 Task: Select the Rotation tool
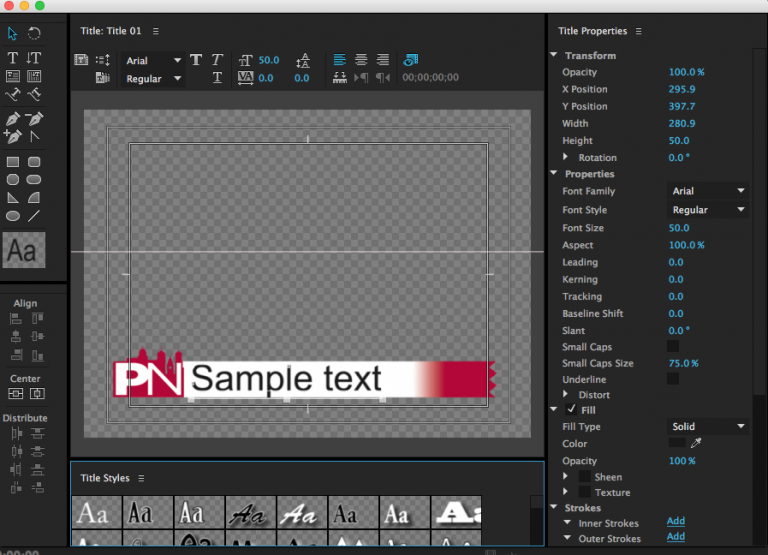pyautogui.click(x=34, y=33)
